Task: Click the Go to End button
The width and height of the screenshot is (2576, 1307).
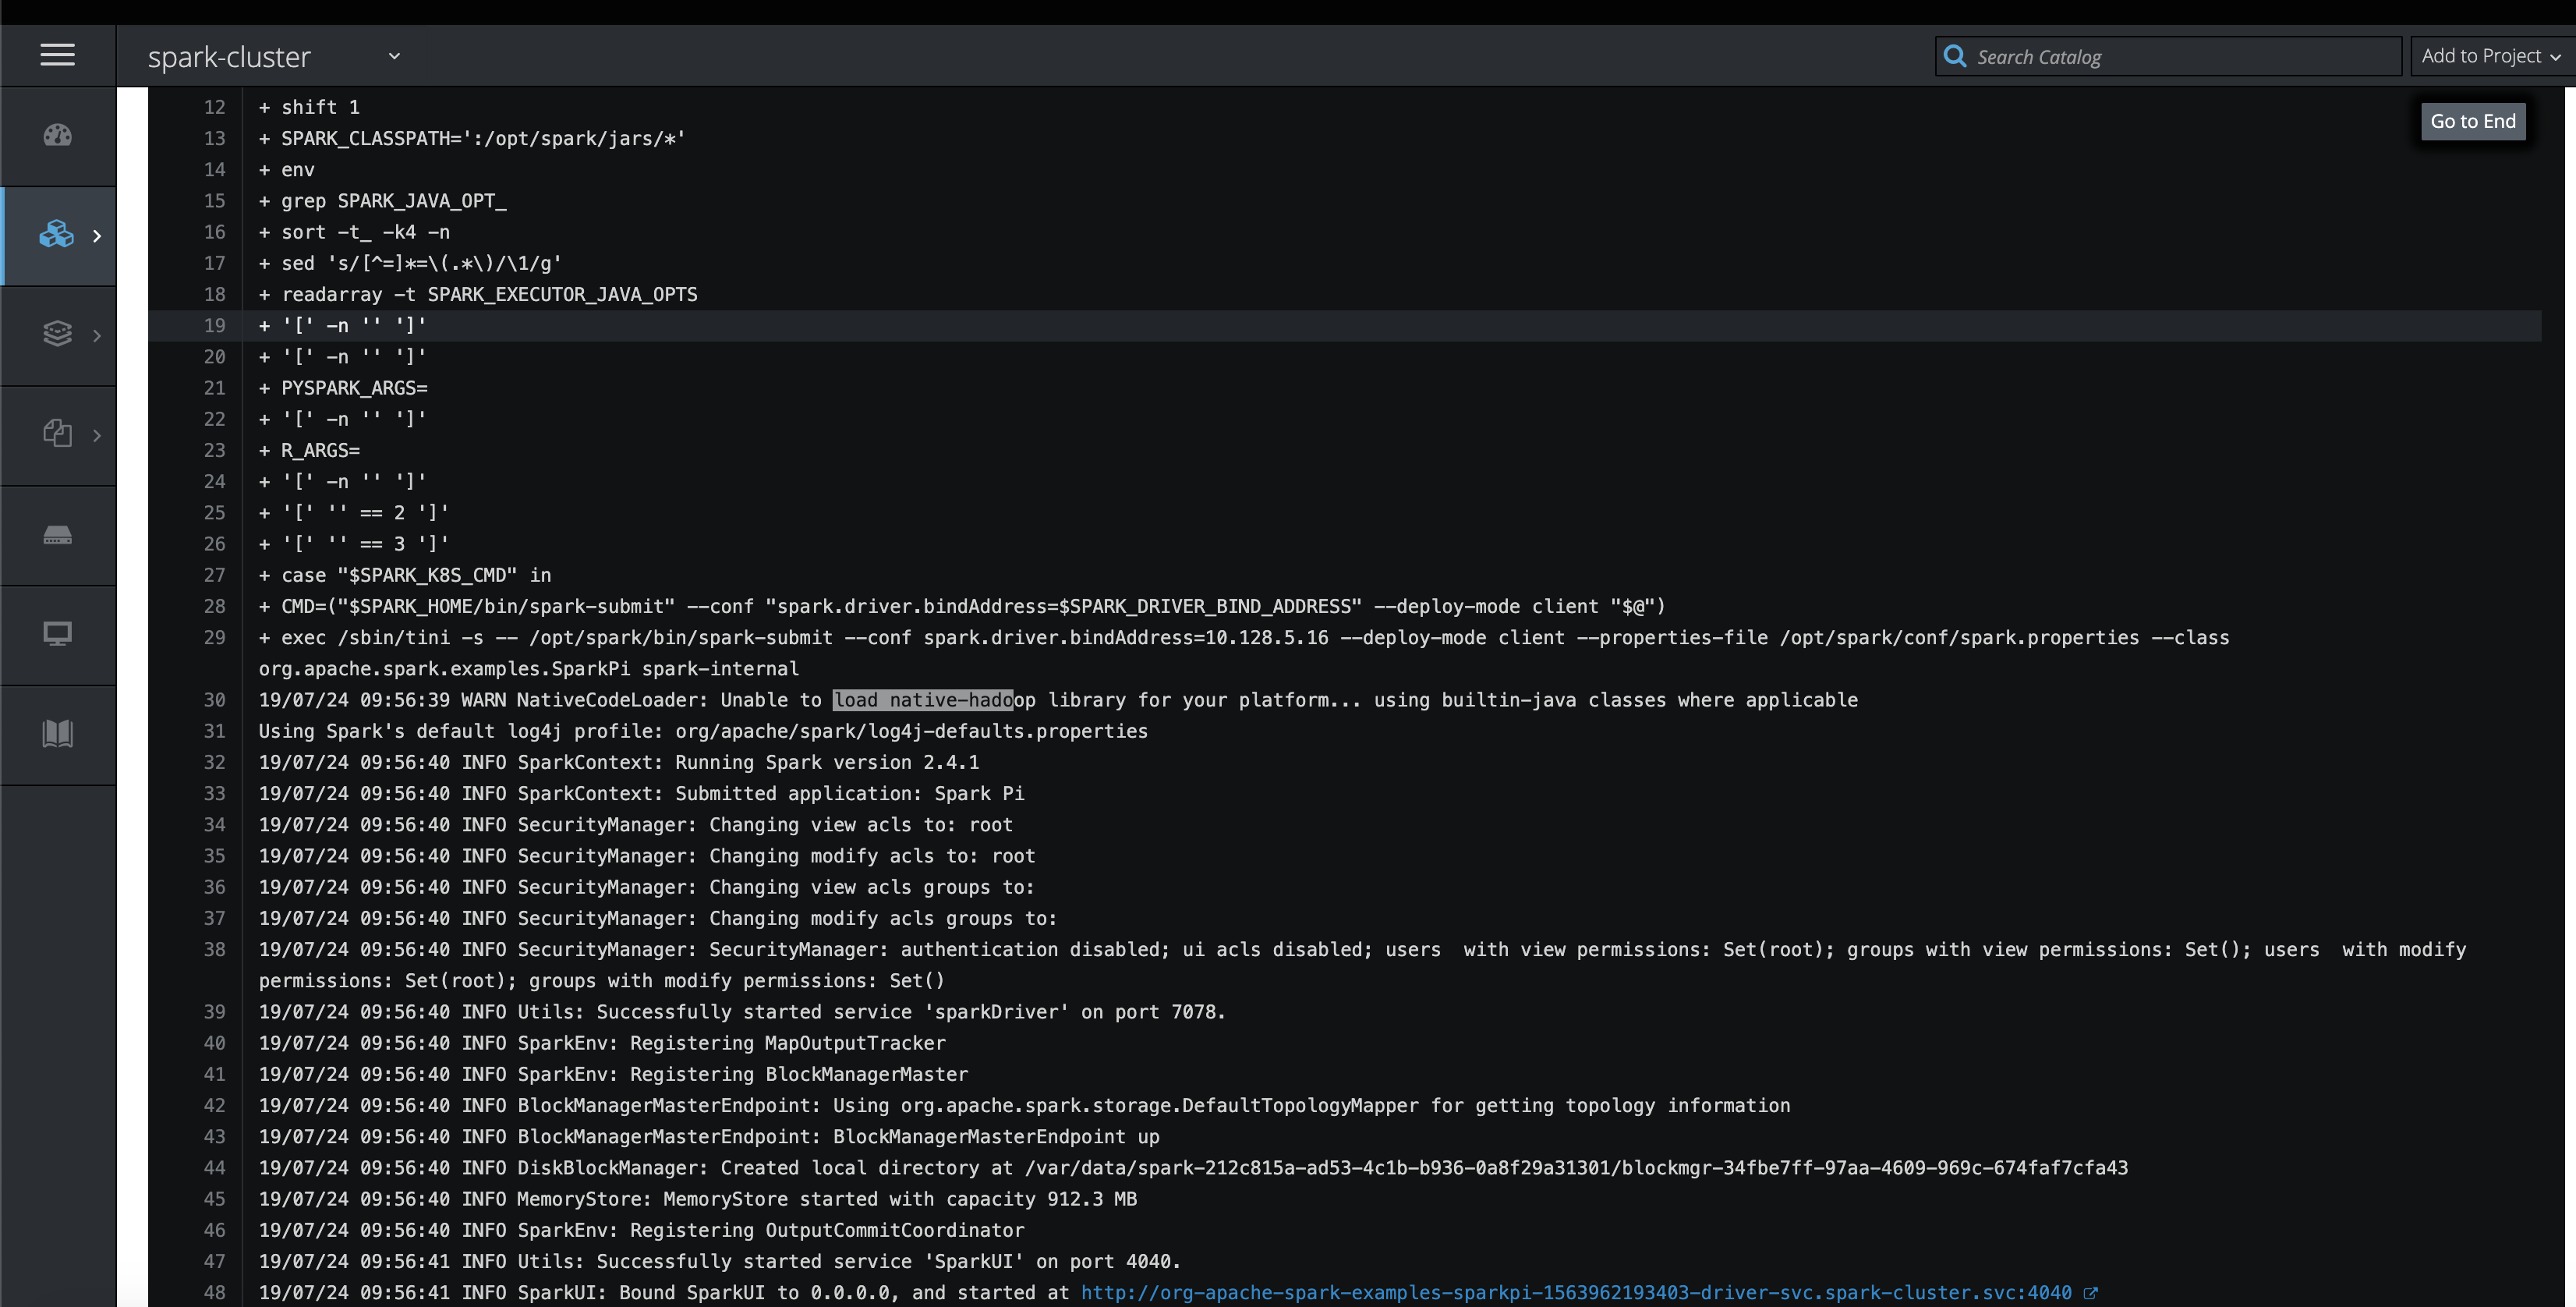Action: [x=2472, y=120]
